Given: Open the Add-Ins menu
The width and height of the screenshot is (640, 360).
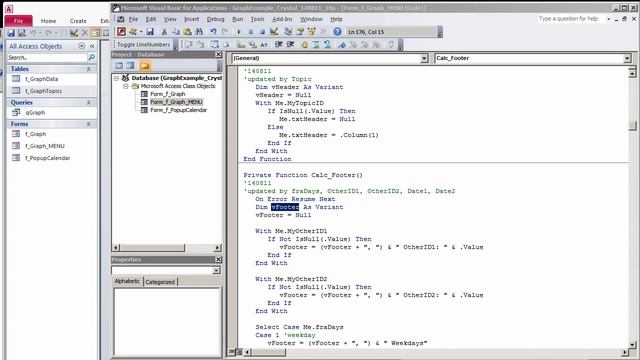Looking at the screenshot, I should pos(282,19).
